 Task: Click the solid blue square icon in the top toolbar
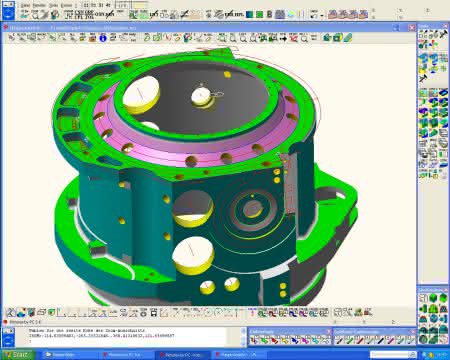coord(249,14)
